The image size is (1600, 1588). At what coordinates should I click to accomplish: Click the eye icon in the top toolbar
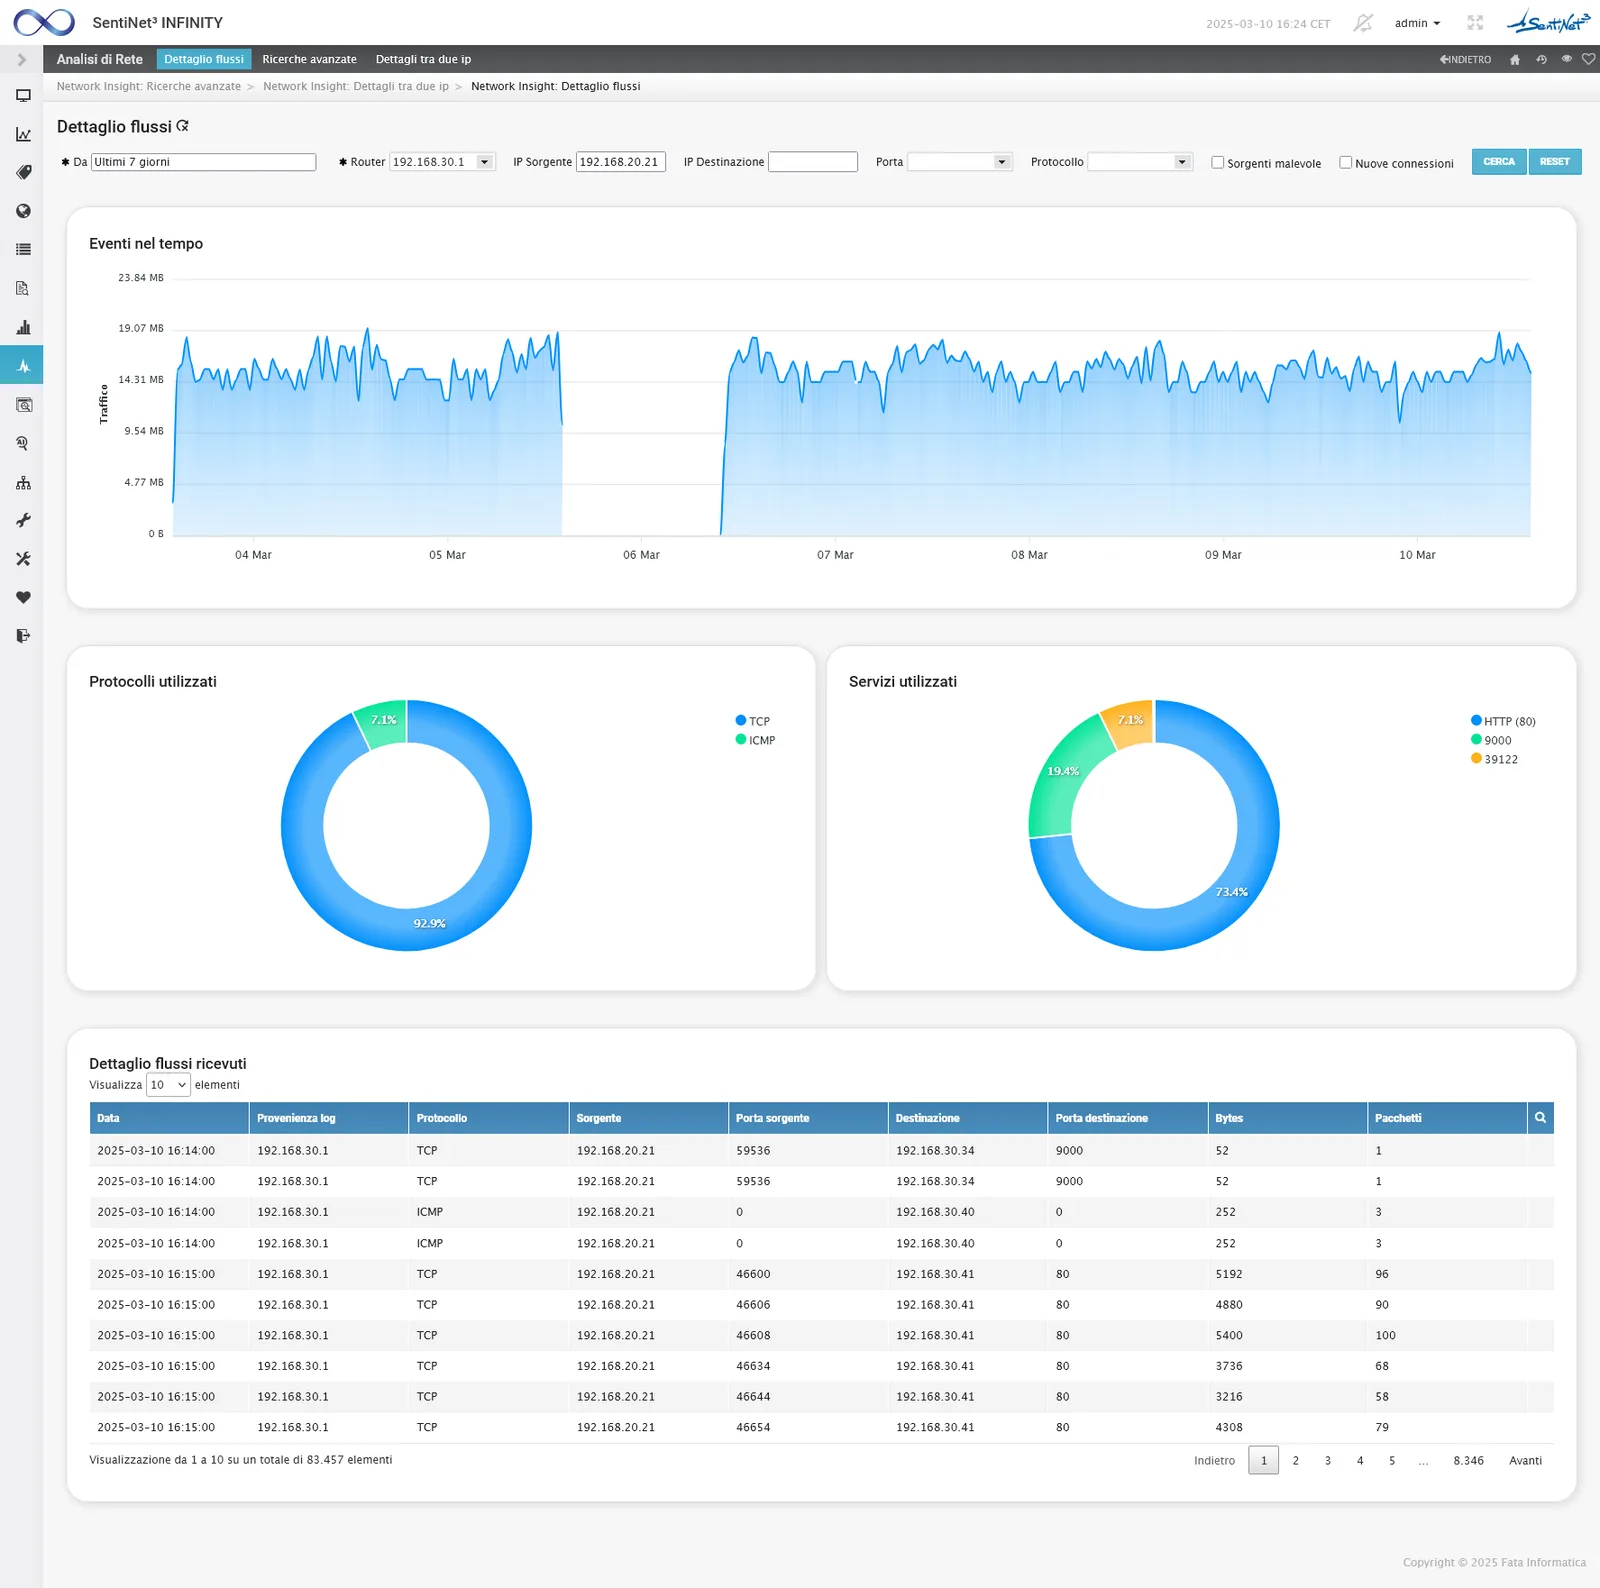pos(1567,59)
